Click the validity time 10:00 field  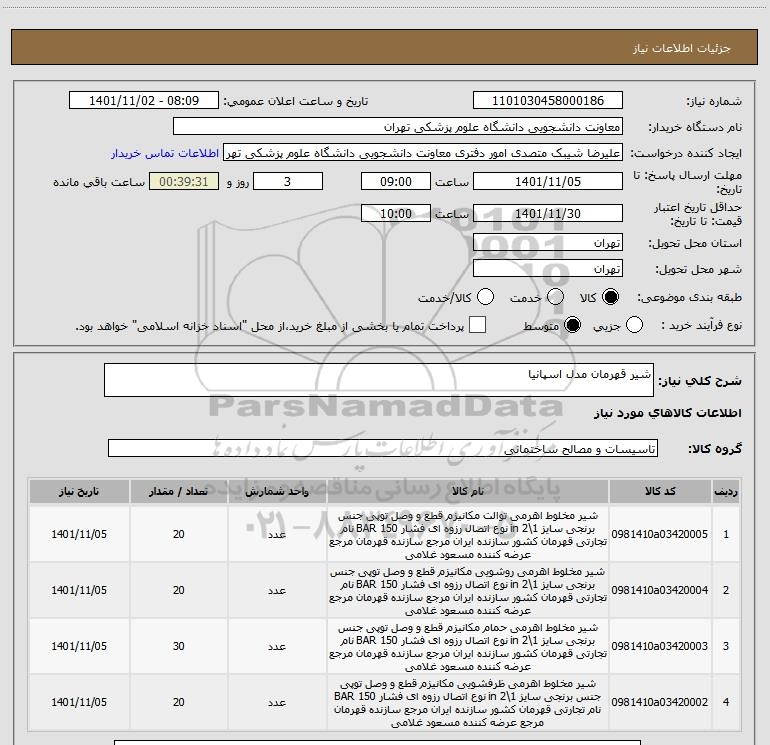click(396, 213)
